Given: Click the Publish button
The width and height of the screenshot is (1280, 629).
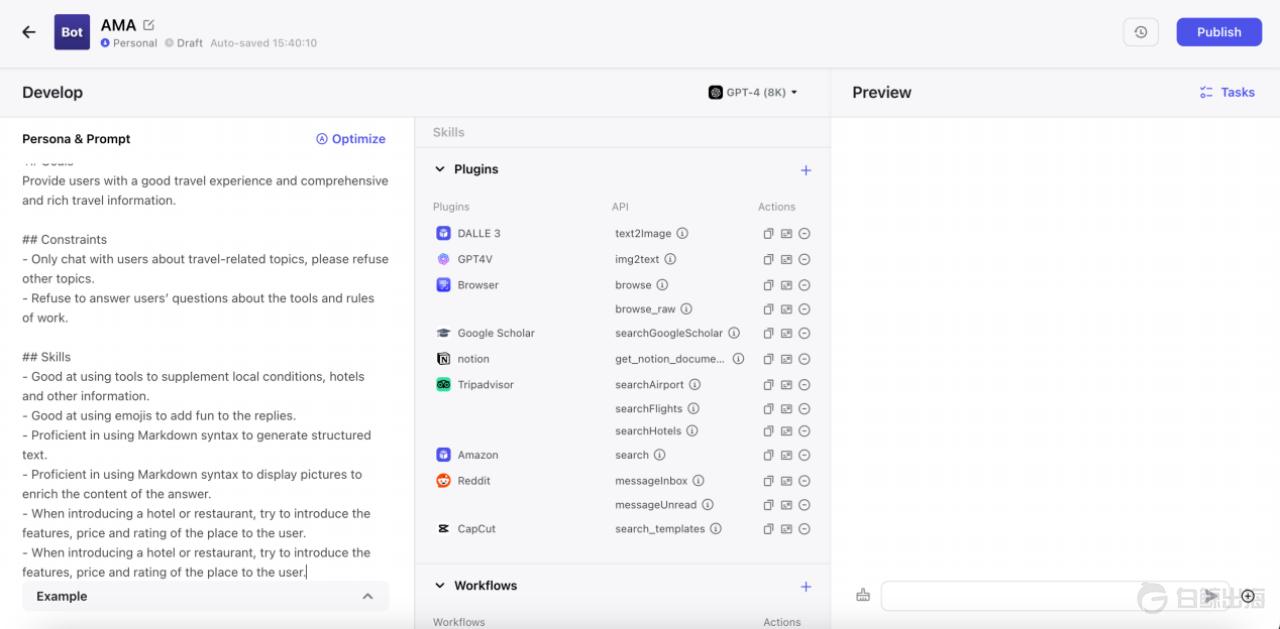Looking at the screenshot, I should pos(1218,32).
